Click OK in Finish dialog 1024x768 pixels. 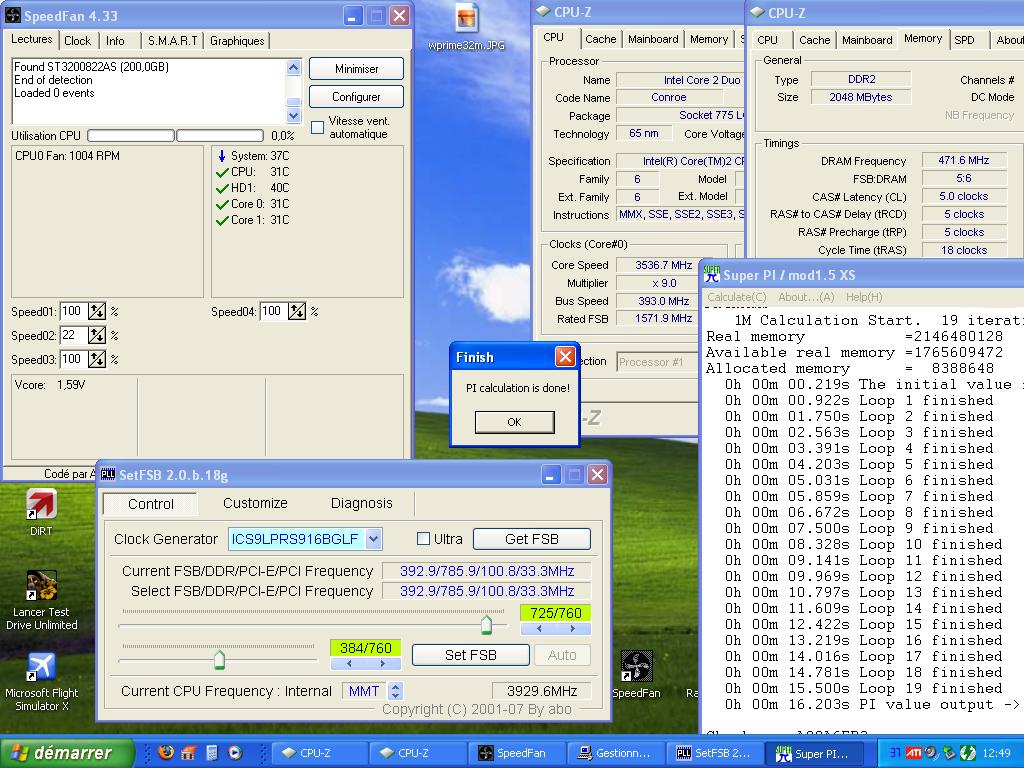tap(515, 422)
